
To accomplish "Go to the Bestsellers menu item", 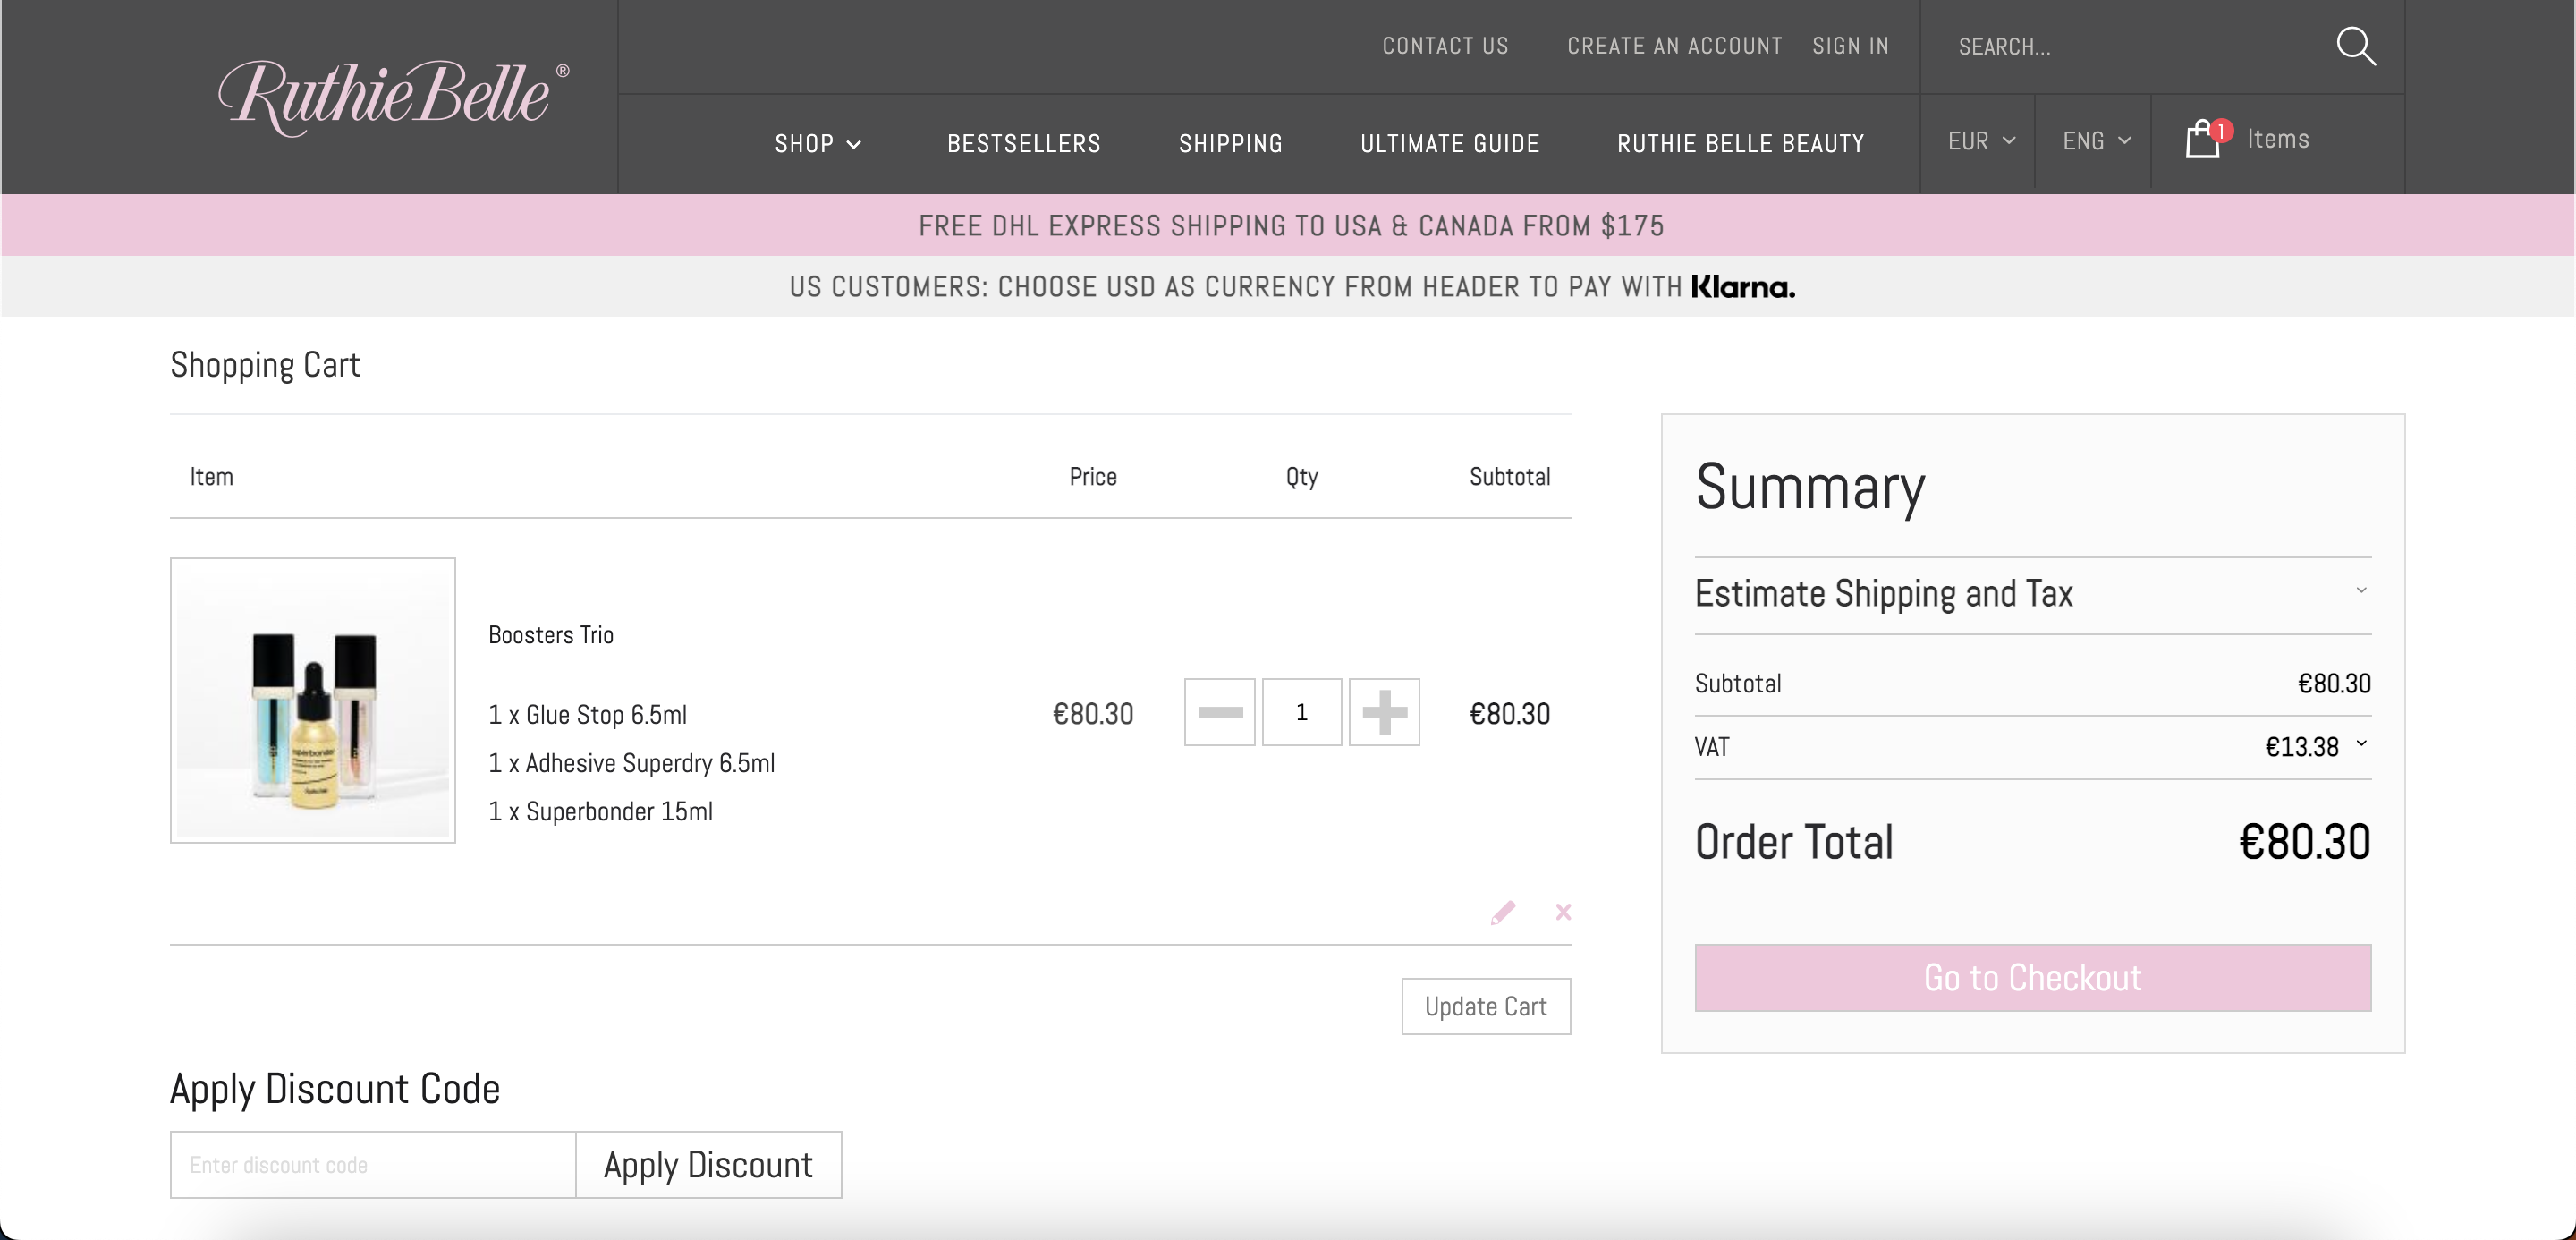I will 1023,144.
